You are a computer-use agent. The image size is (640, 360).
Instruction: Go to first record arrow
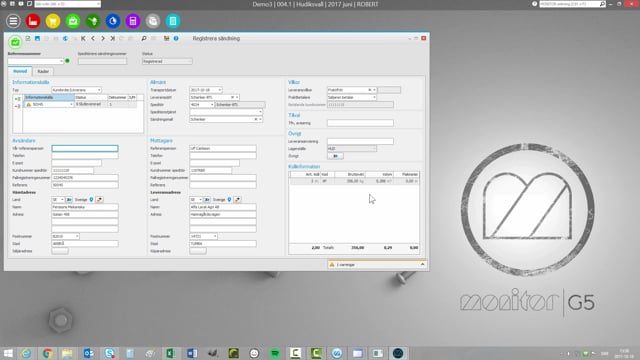83,38
